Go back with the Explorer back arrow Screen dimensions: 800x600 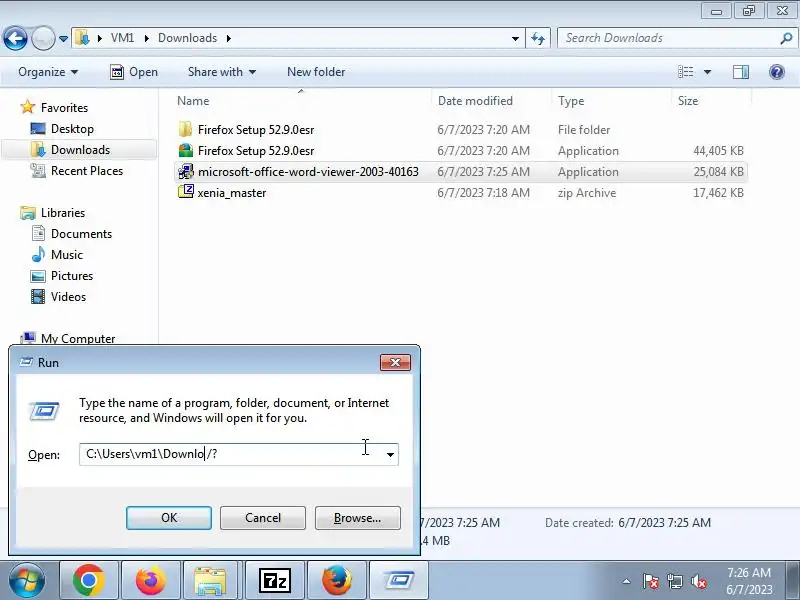[15, 38]
